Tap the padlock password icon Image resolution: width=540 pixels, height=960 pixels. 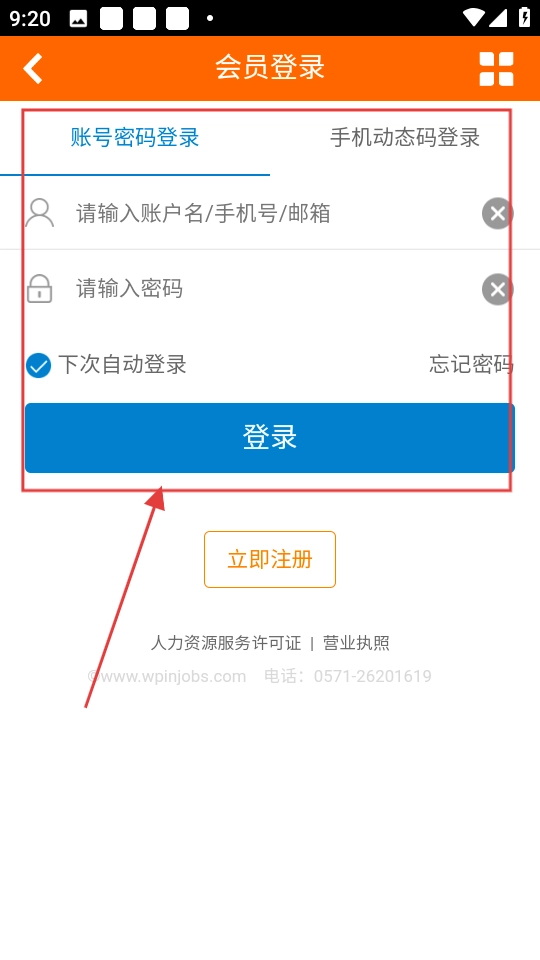tap(40, 288)
